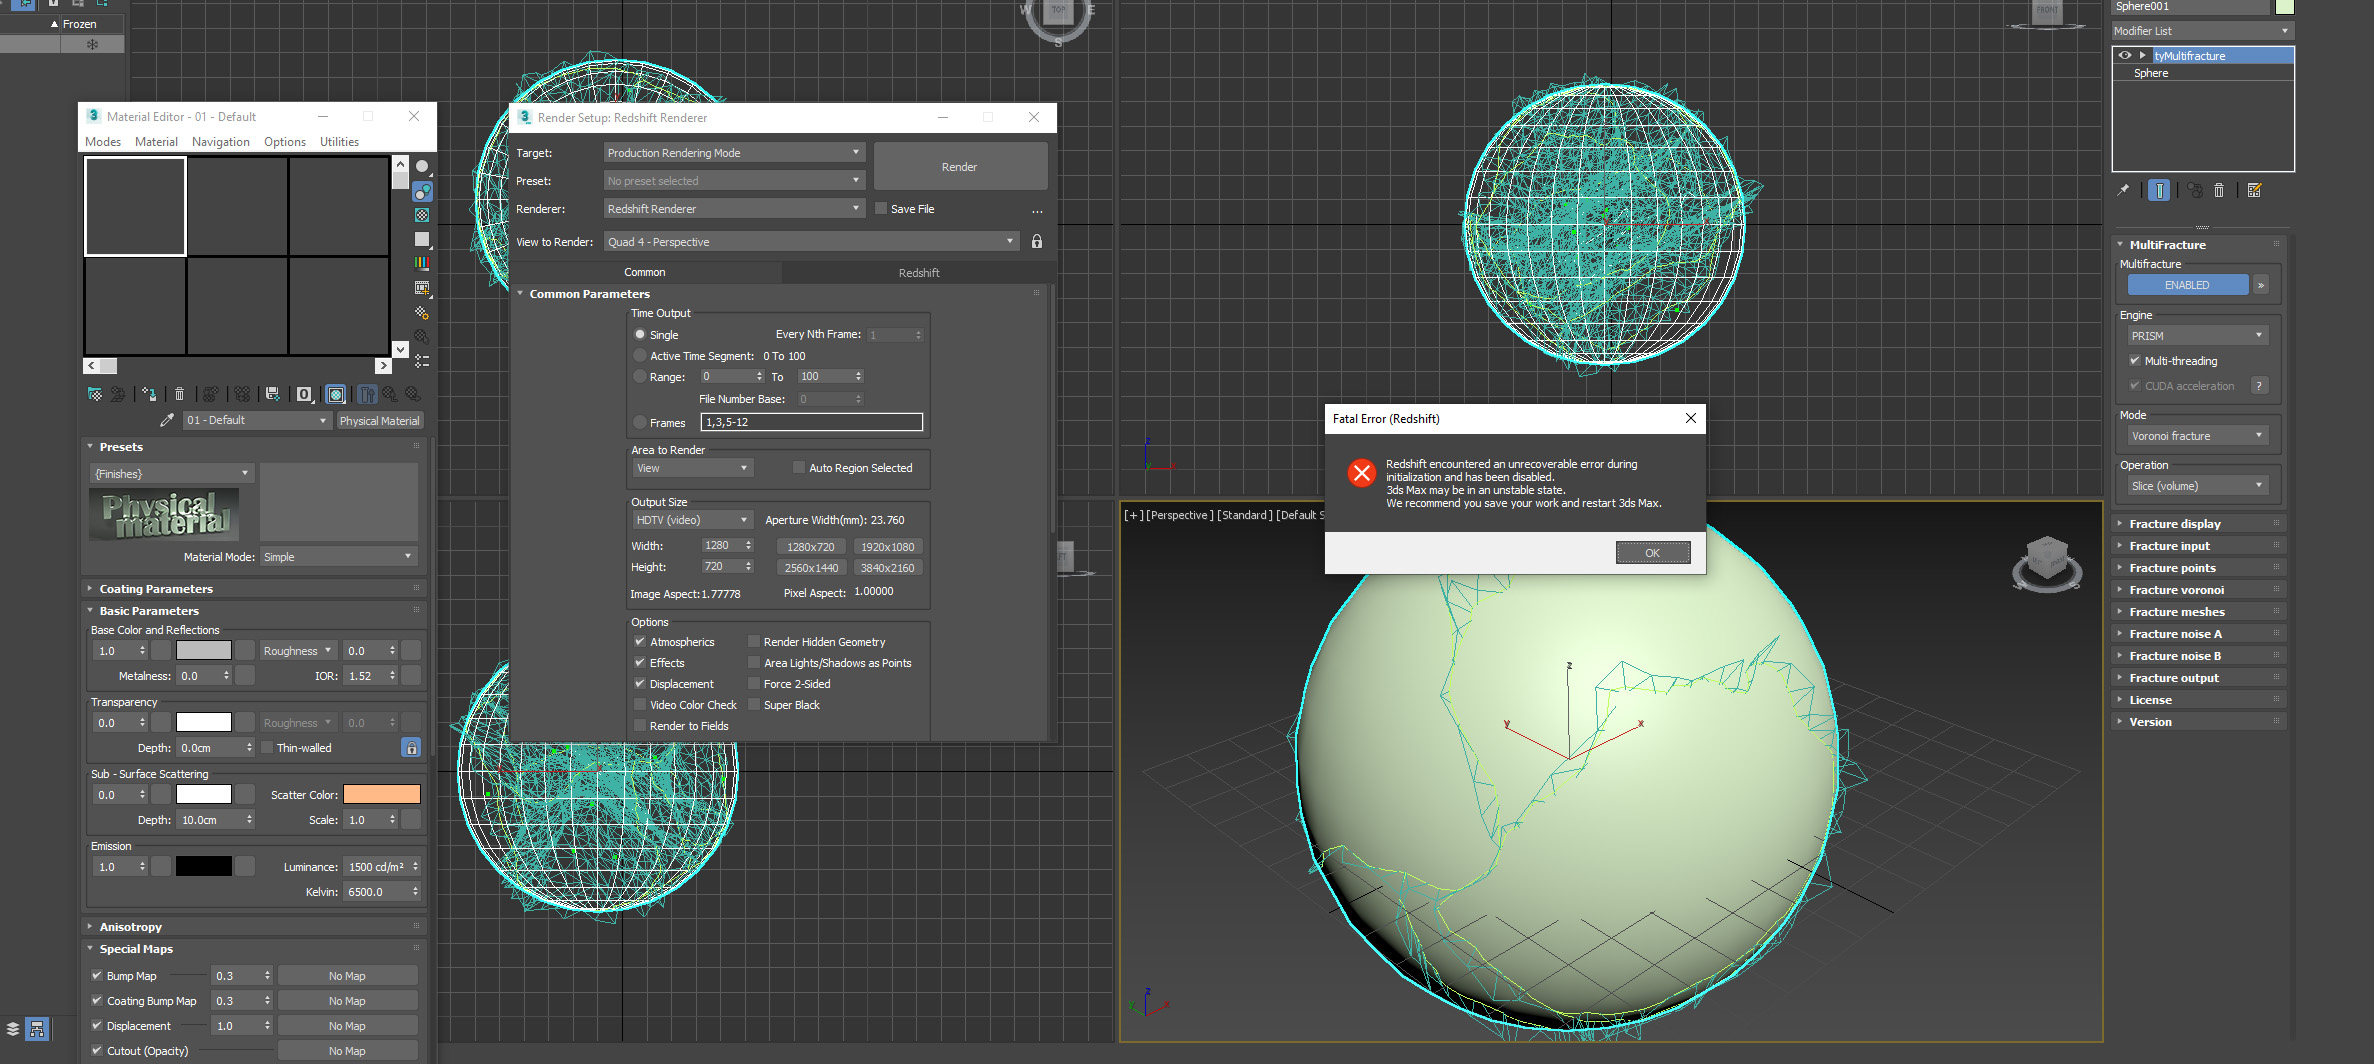Expand the Coating Parameters rollout
Image resolution: width=2374 pixels, height=1064 pixels.
[255, 588]
